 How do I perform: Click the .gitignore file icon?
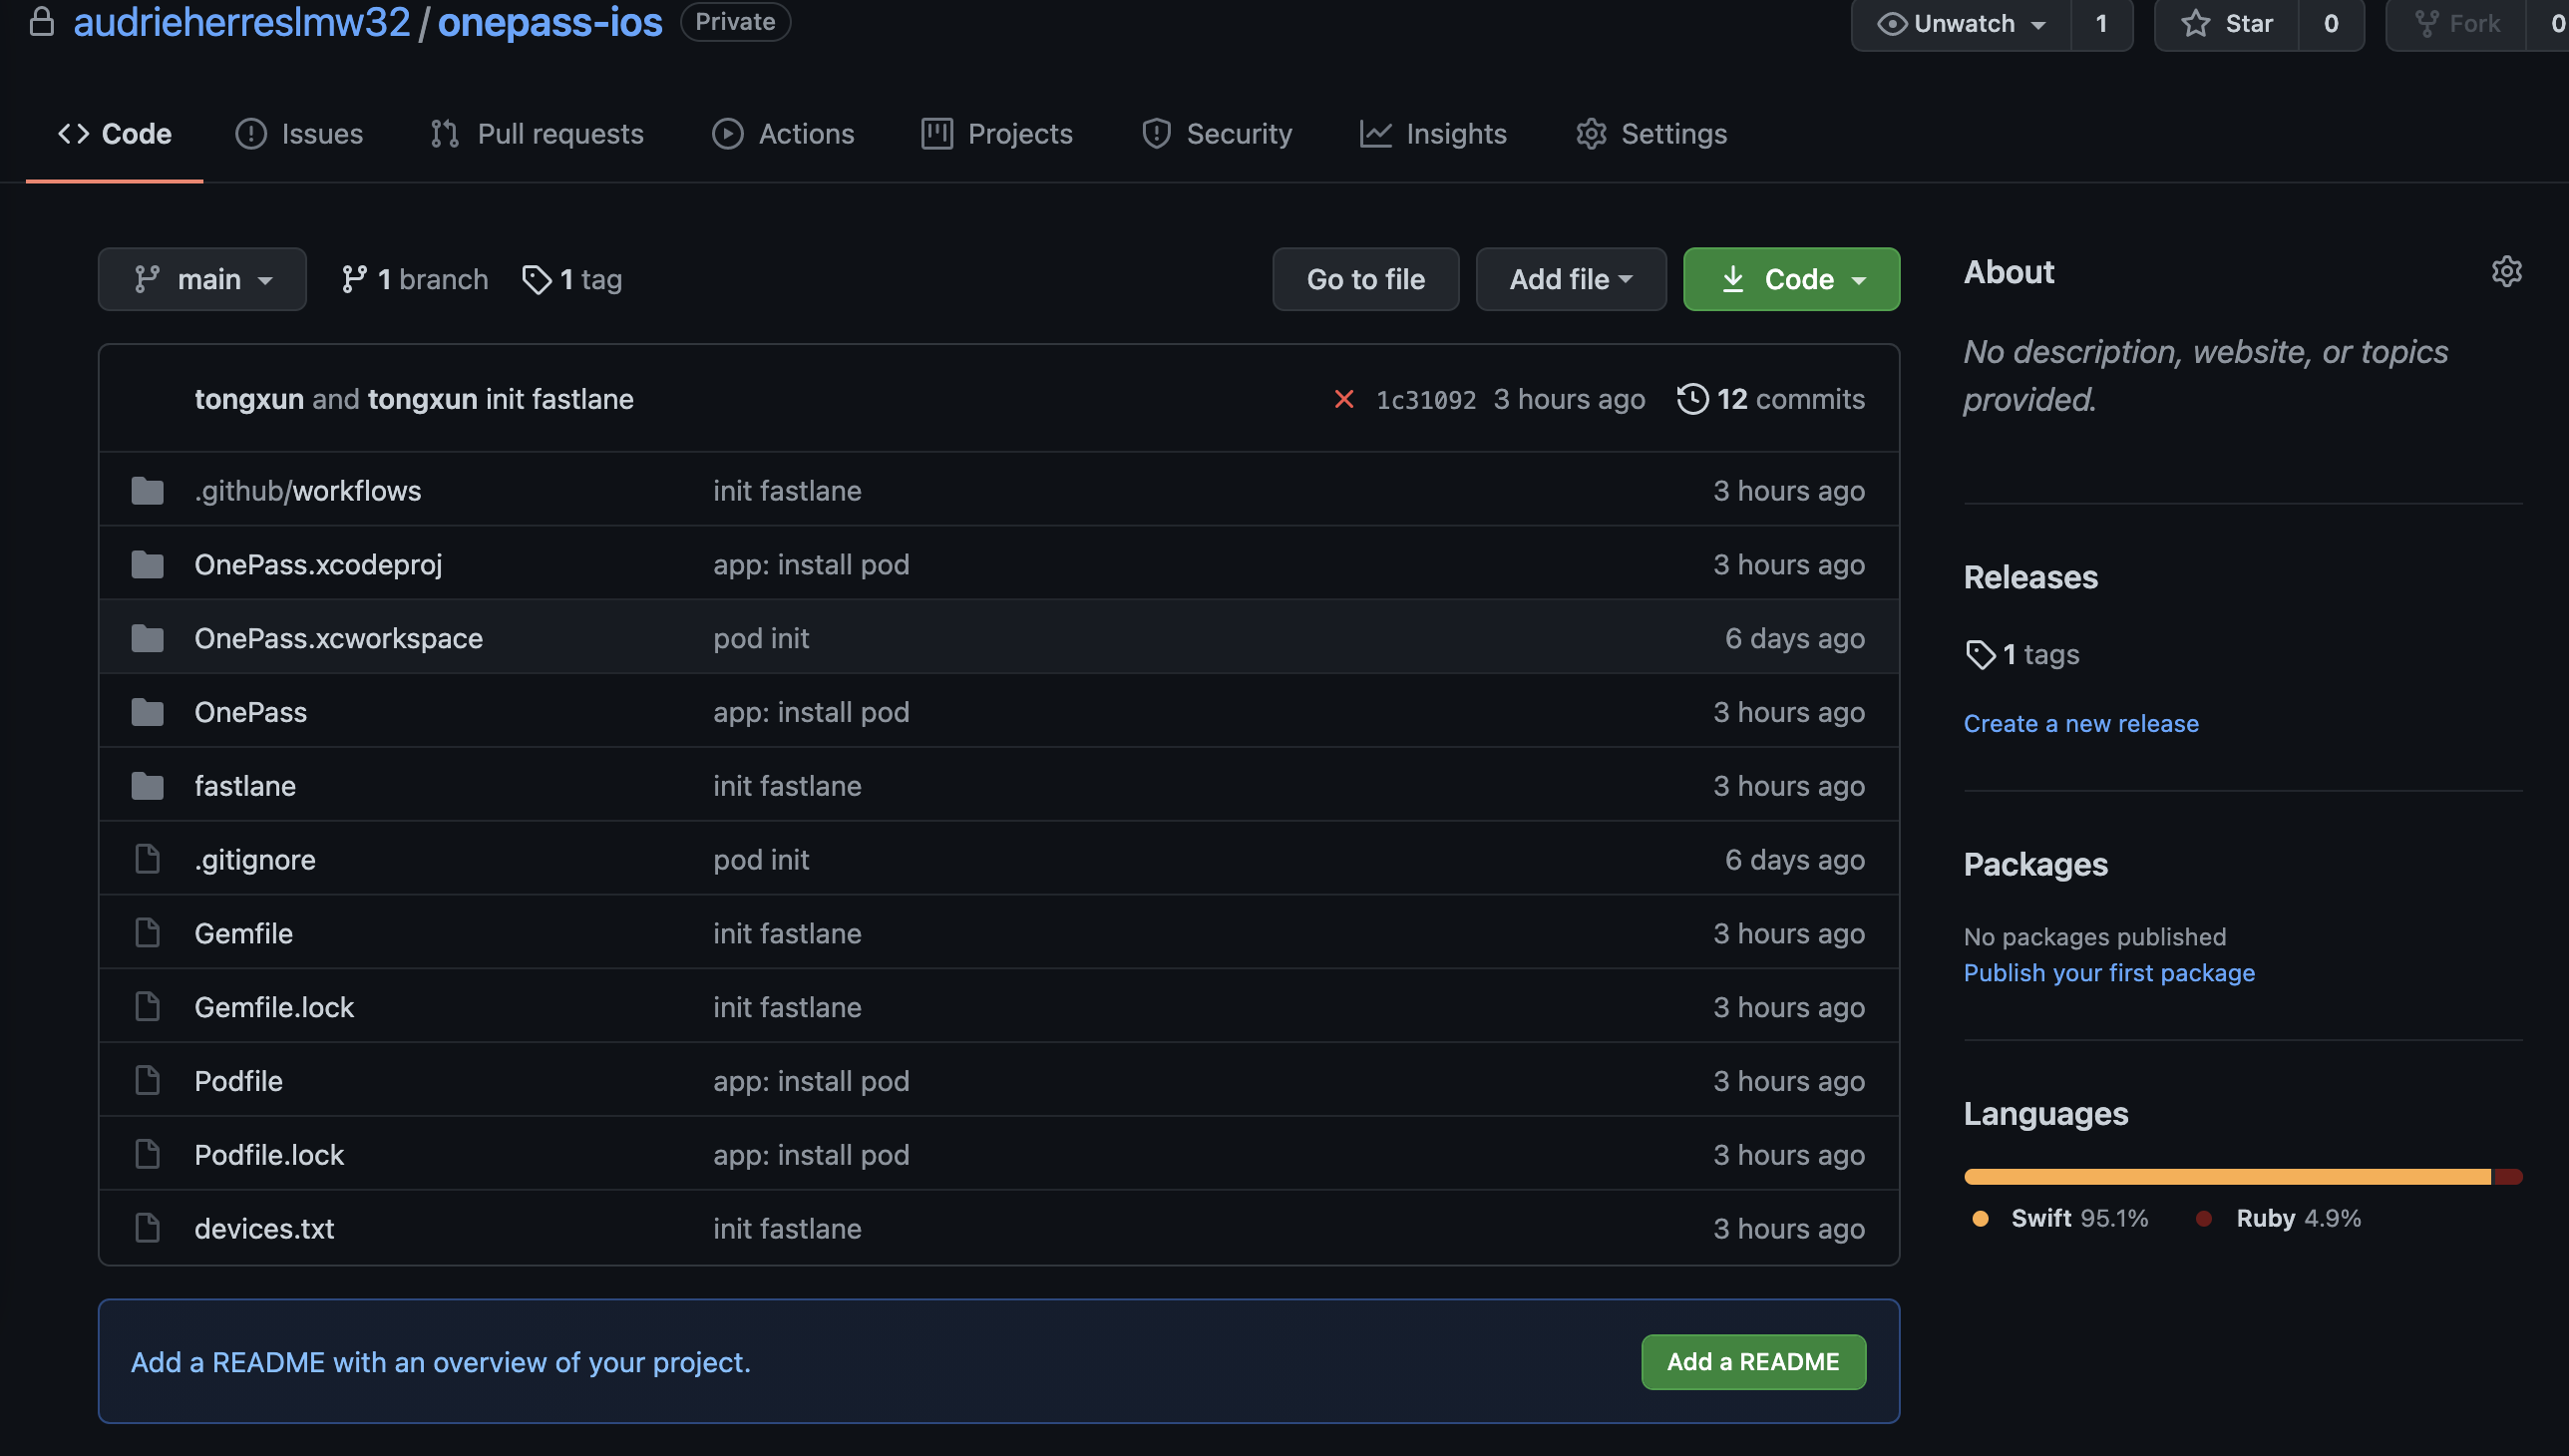tap(148, 860)
